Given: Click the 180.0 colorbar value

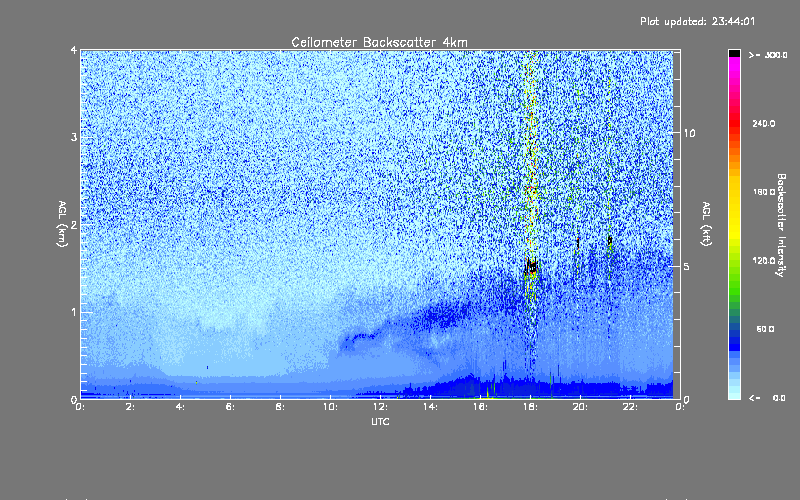Looking at the screenshot, I should click(764, 192).
